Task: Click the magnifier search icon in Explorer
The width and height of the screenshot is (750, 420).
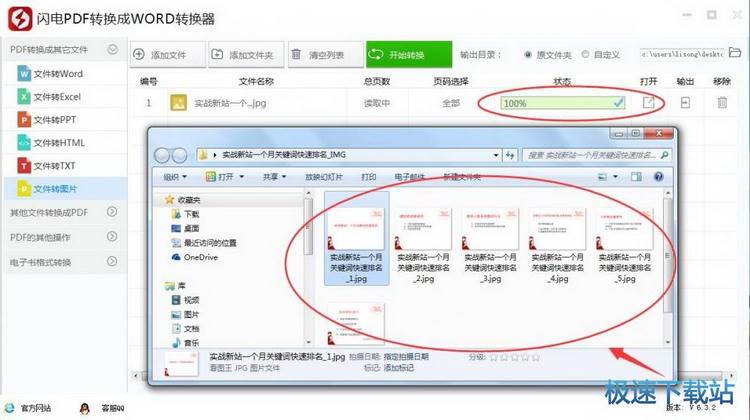Action: pyautogui.click(x=664, y=155)
